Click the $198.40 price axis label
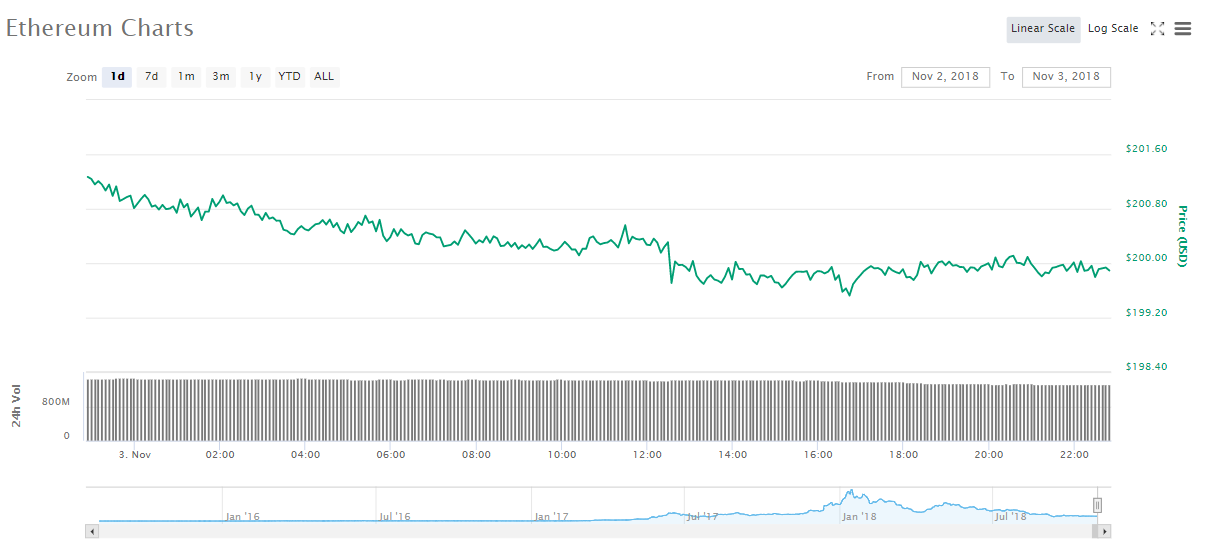 (x=1146, y=367)
